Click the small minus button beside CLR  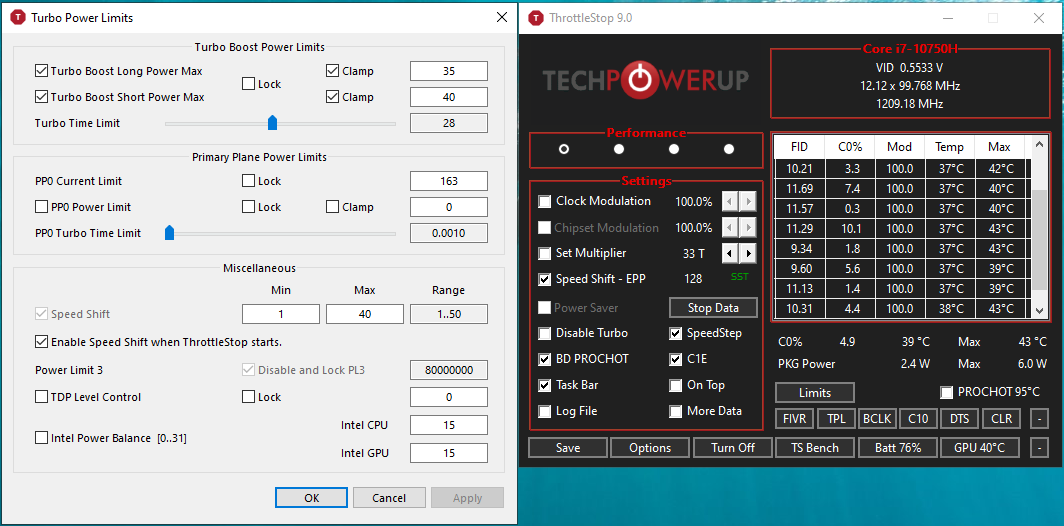point(1040,419)
